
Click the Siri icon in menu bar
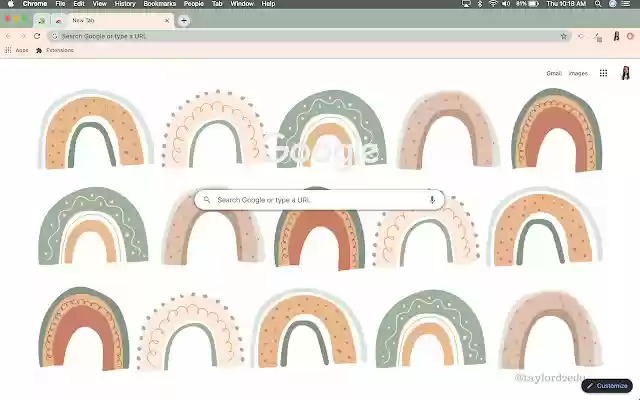[612, 4]
